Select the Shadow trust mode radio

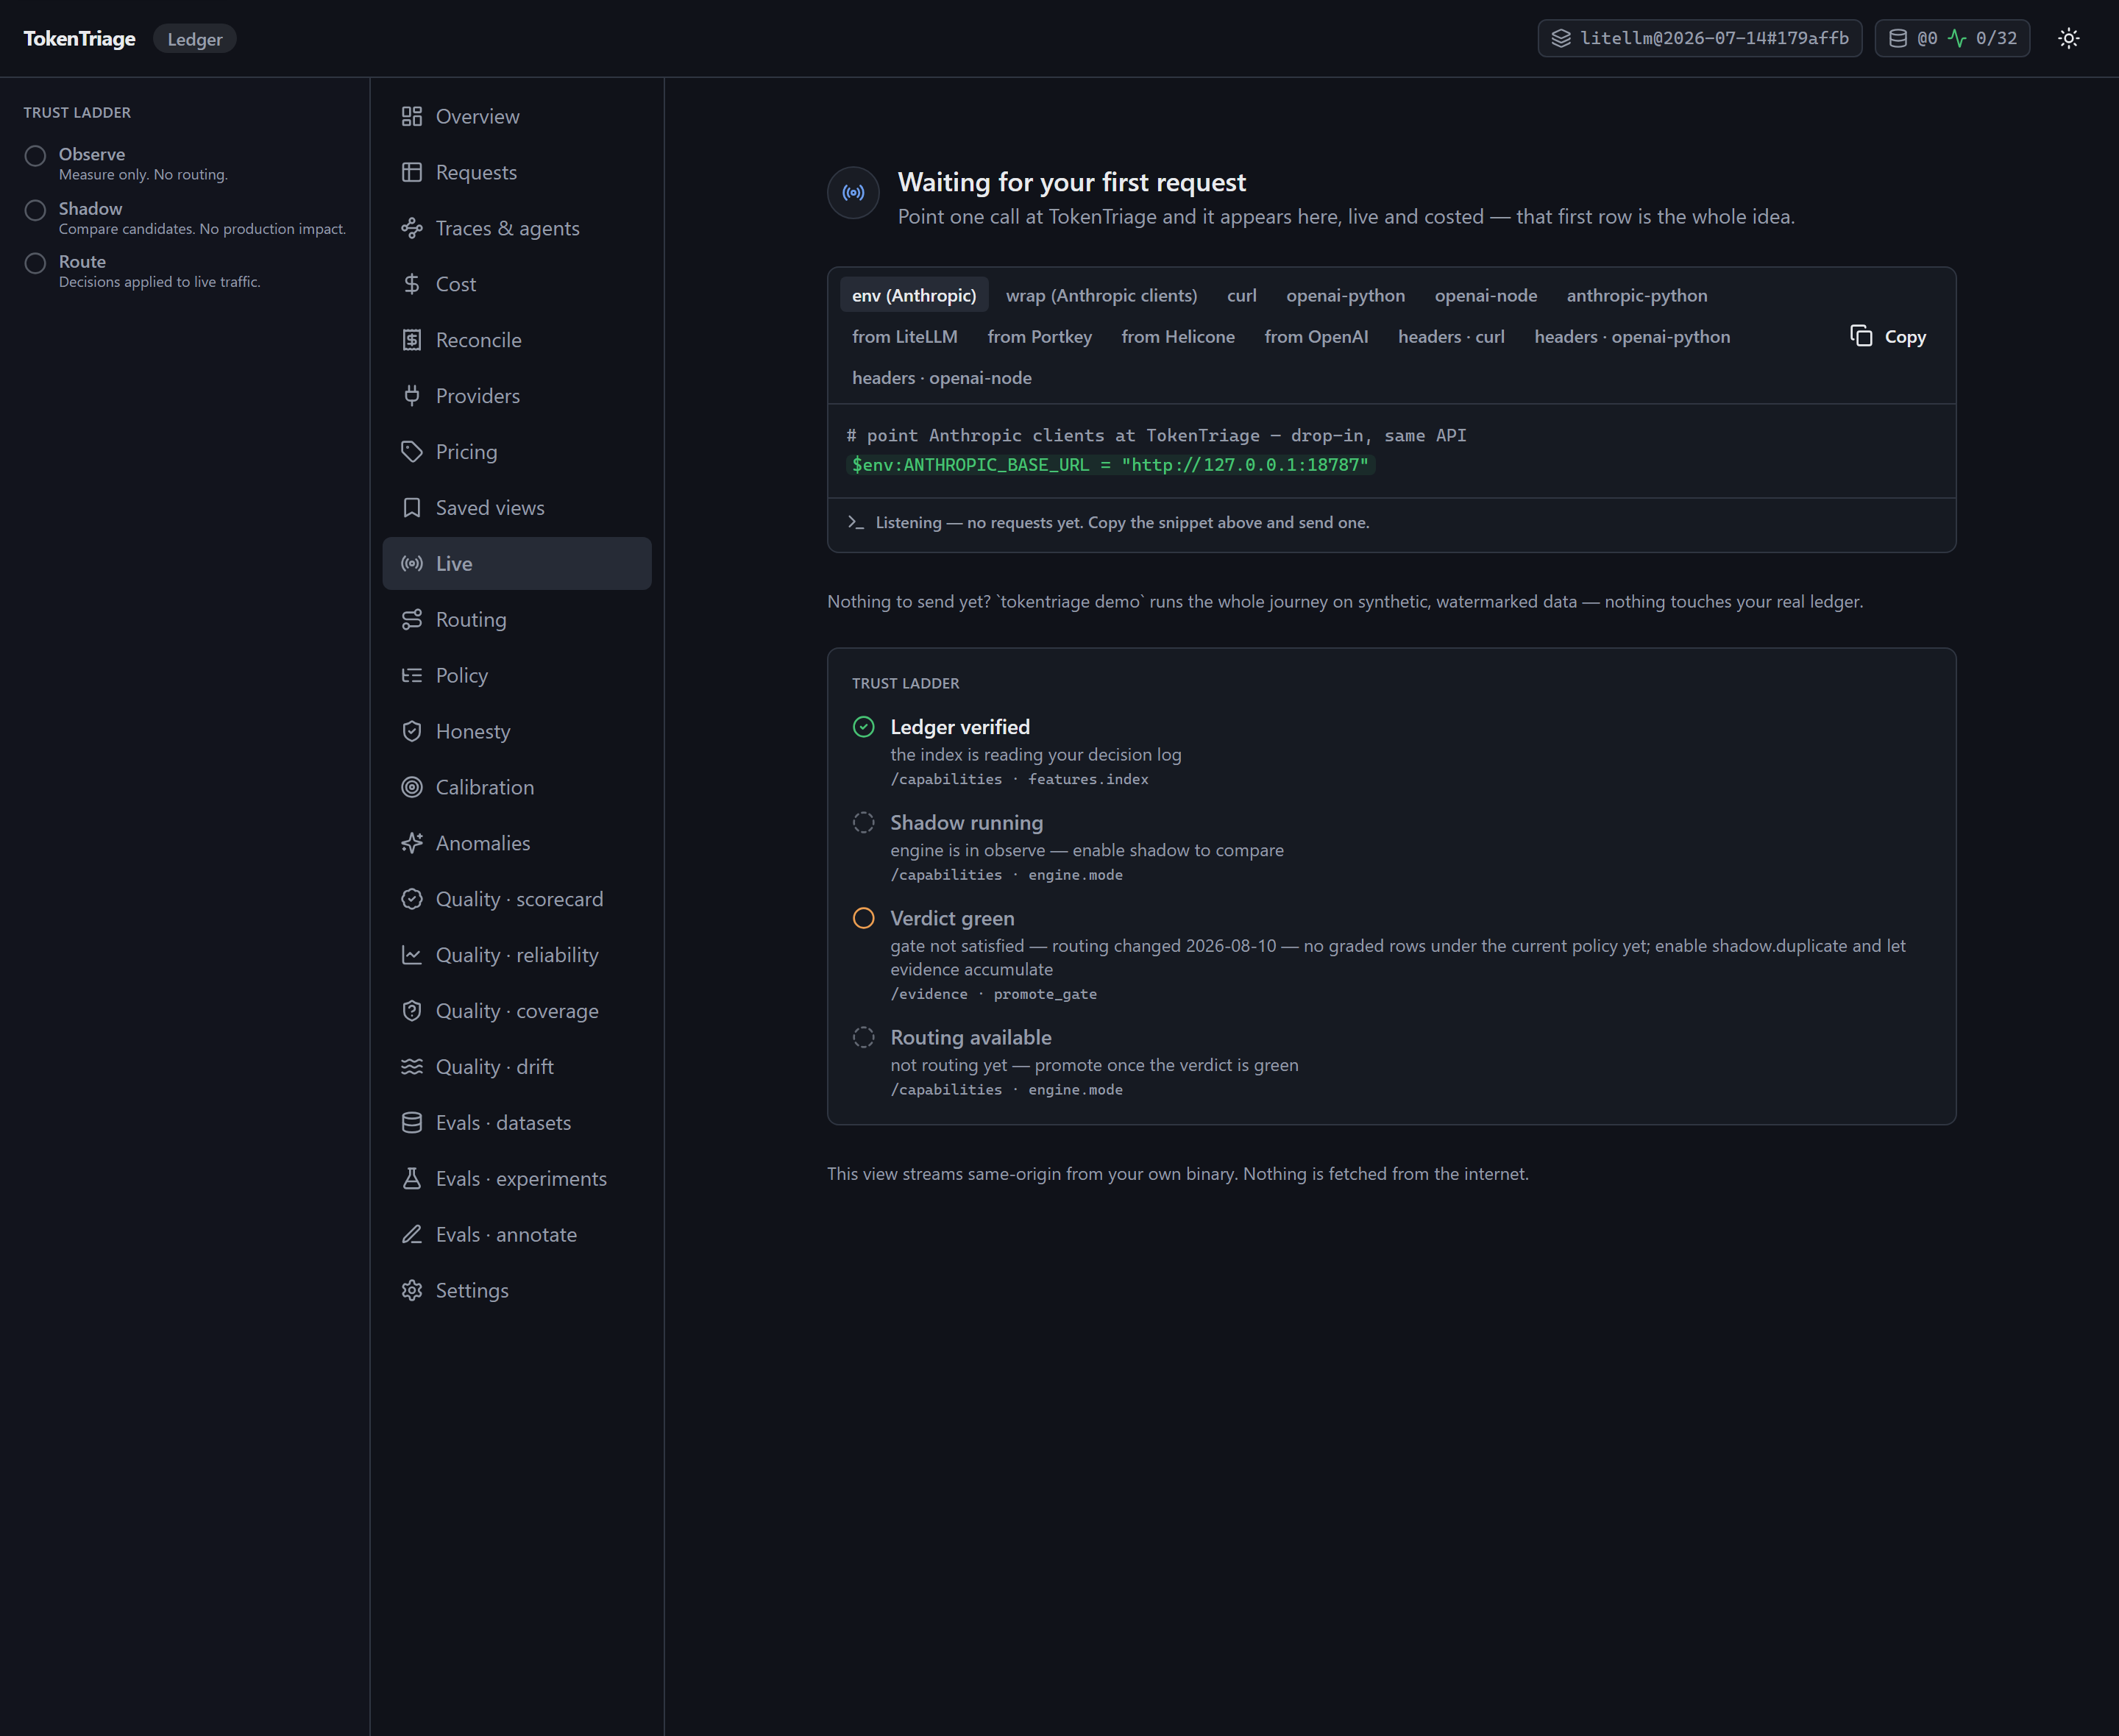point(35,210)
